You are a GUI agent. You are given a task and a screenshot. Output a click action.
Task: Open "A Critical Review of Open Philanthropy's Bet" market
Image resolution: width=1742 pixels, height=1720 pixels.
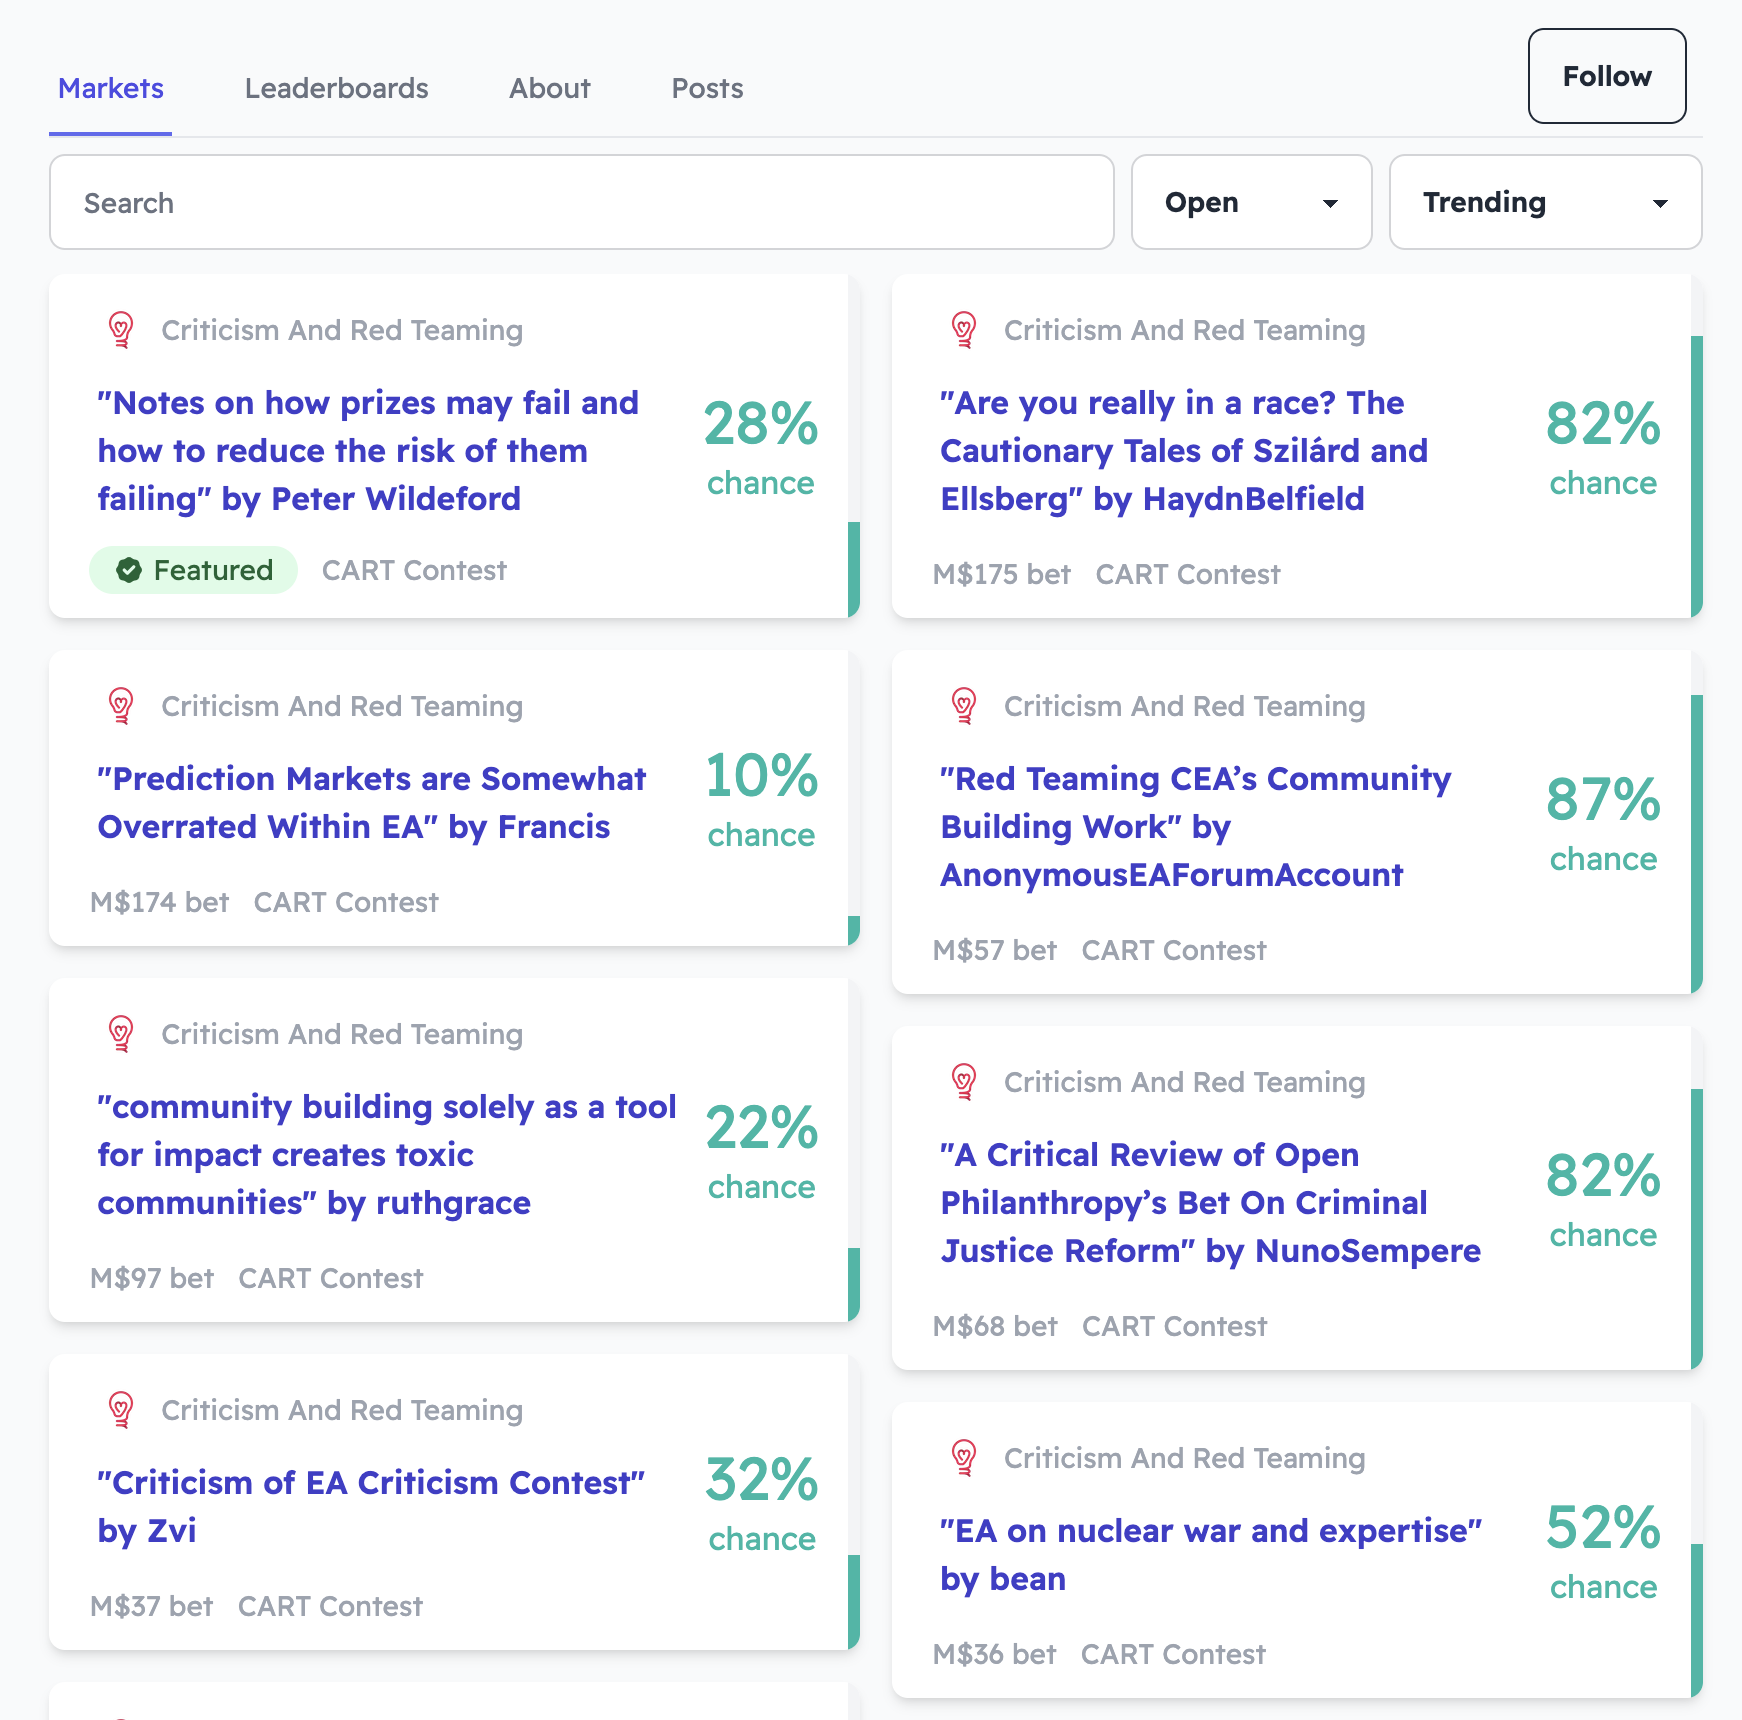(x=1211, y=1203)
